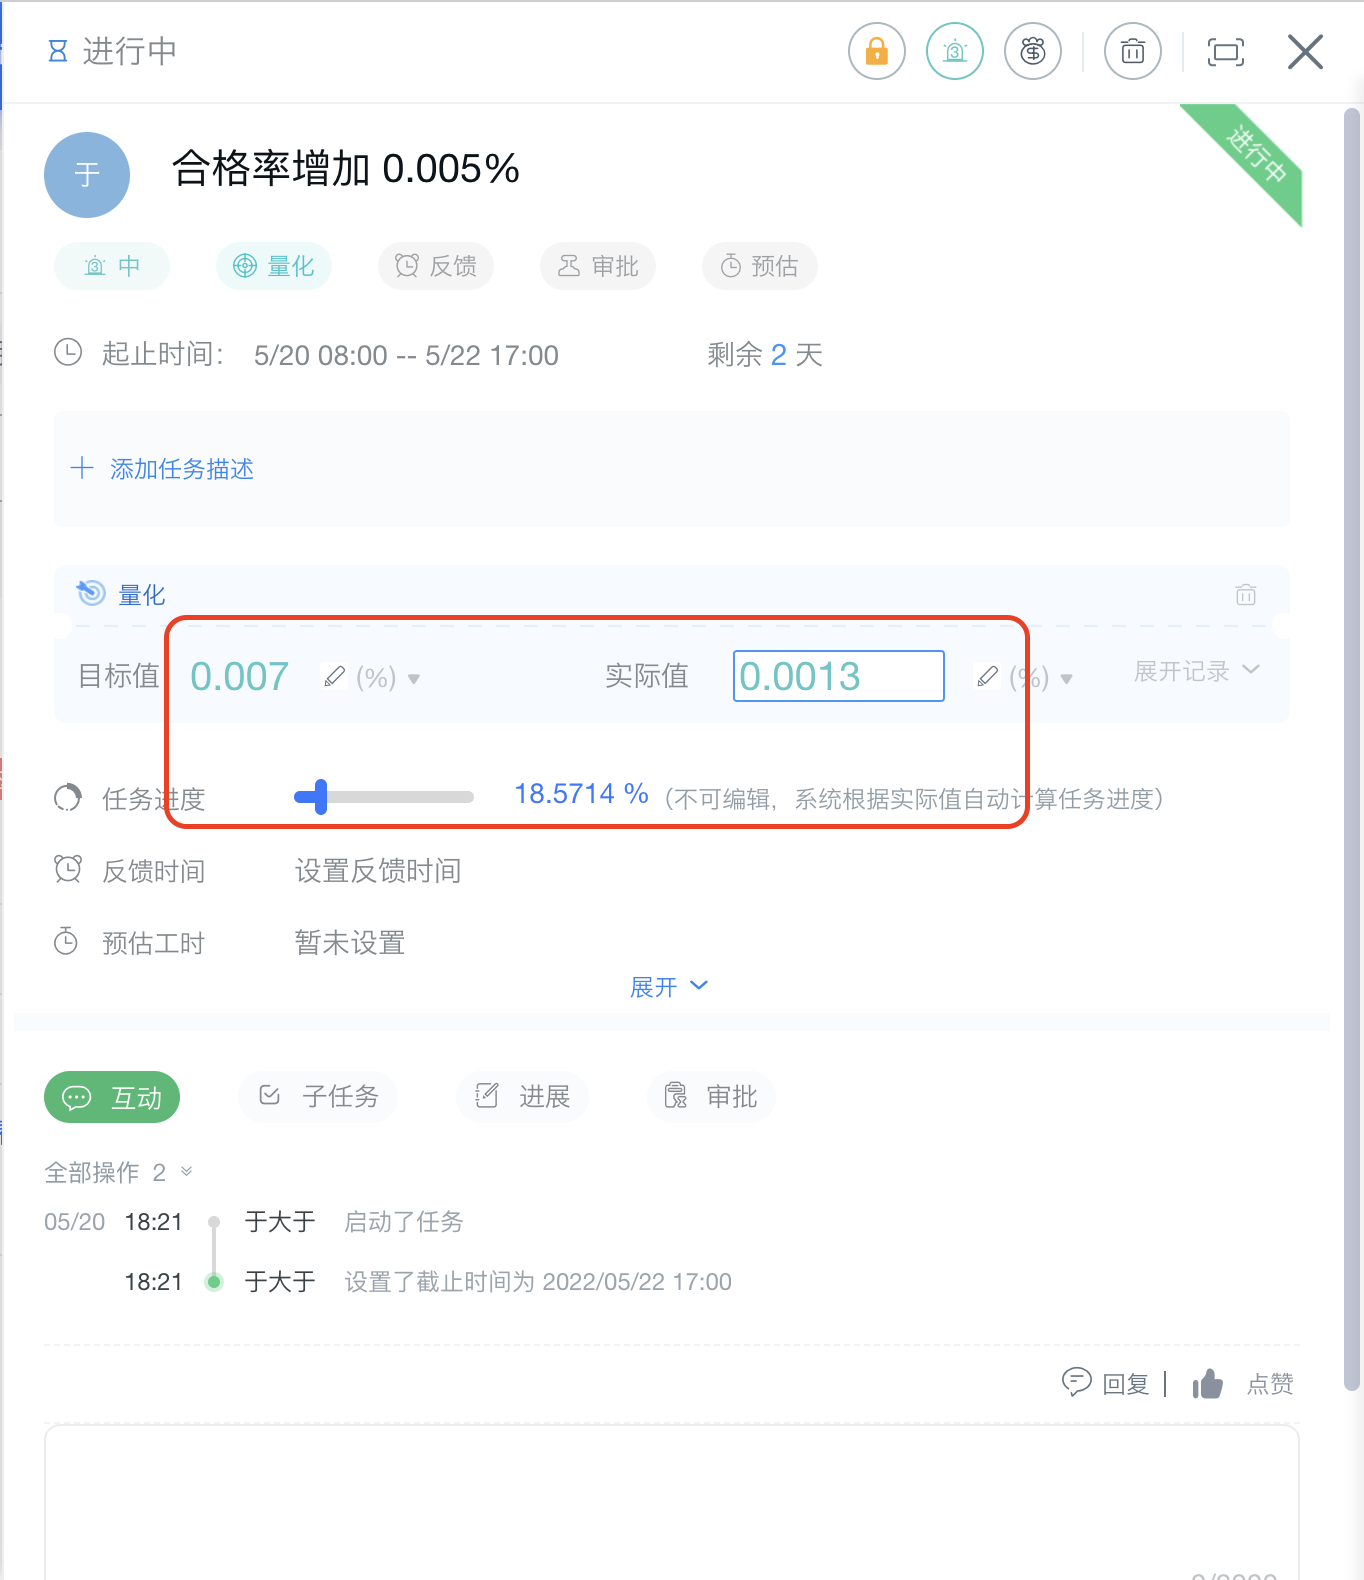Click 设置反馈时间
Viewport: 1364px width, 1580px height.
tap(378, 871)
